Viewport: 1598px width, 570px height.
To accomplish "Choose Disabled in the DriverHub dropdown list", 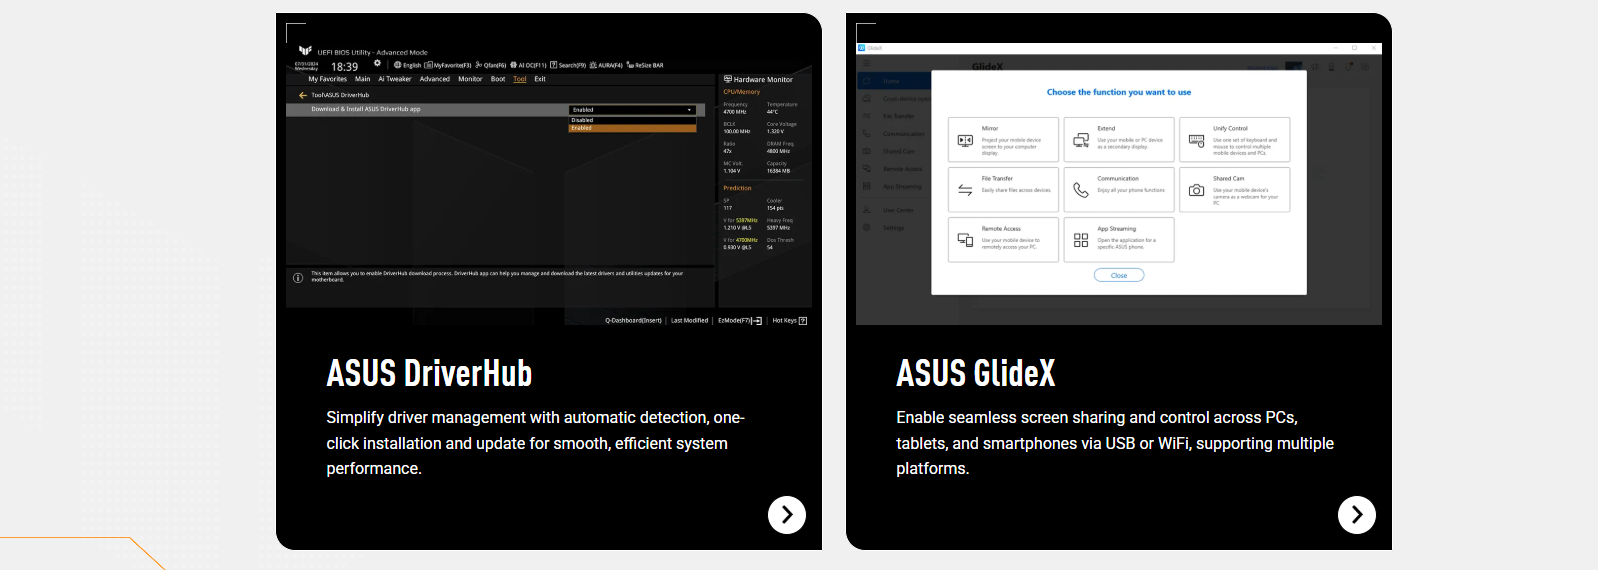I will (633, 120).
